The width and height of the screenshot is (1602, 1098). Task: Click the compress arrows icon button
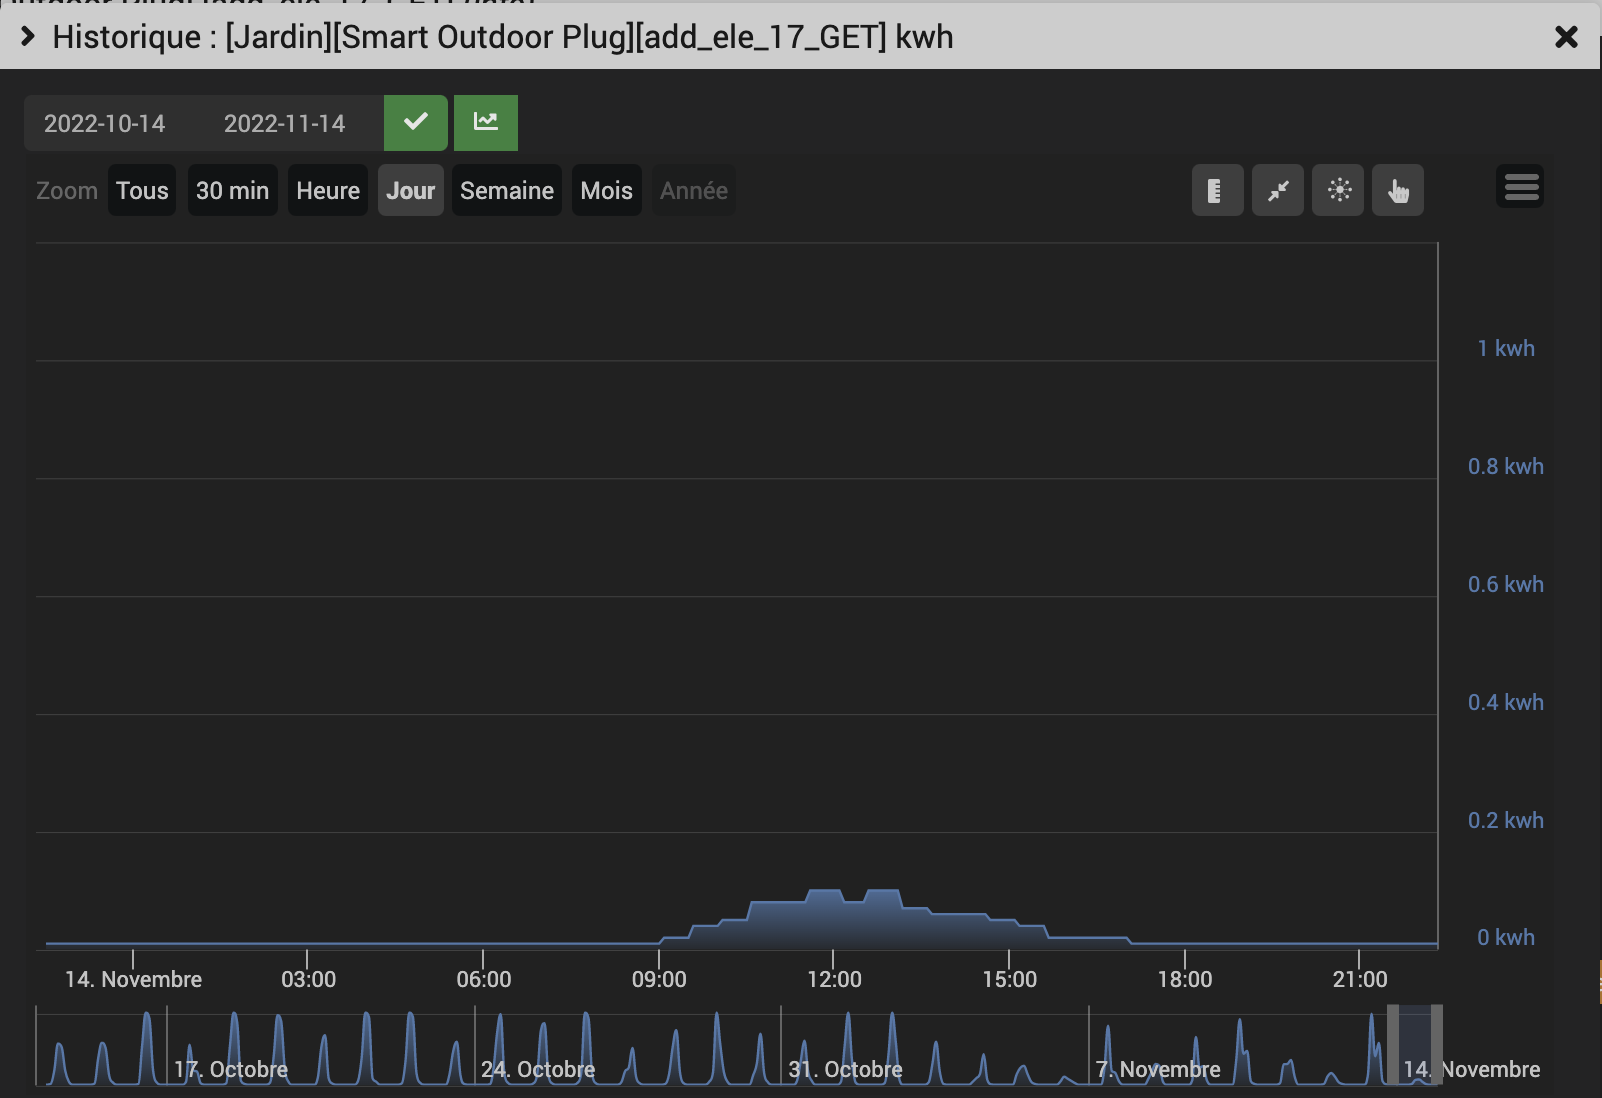1278,190
